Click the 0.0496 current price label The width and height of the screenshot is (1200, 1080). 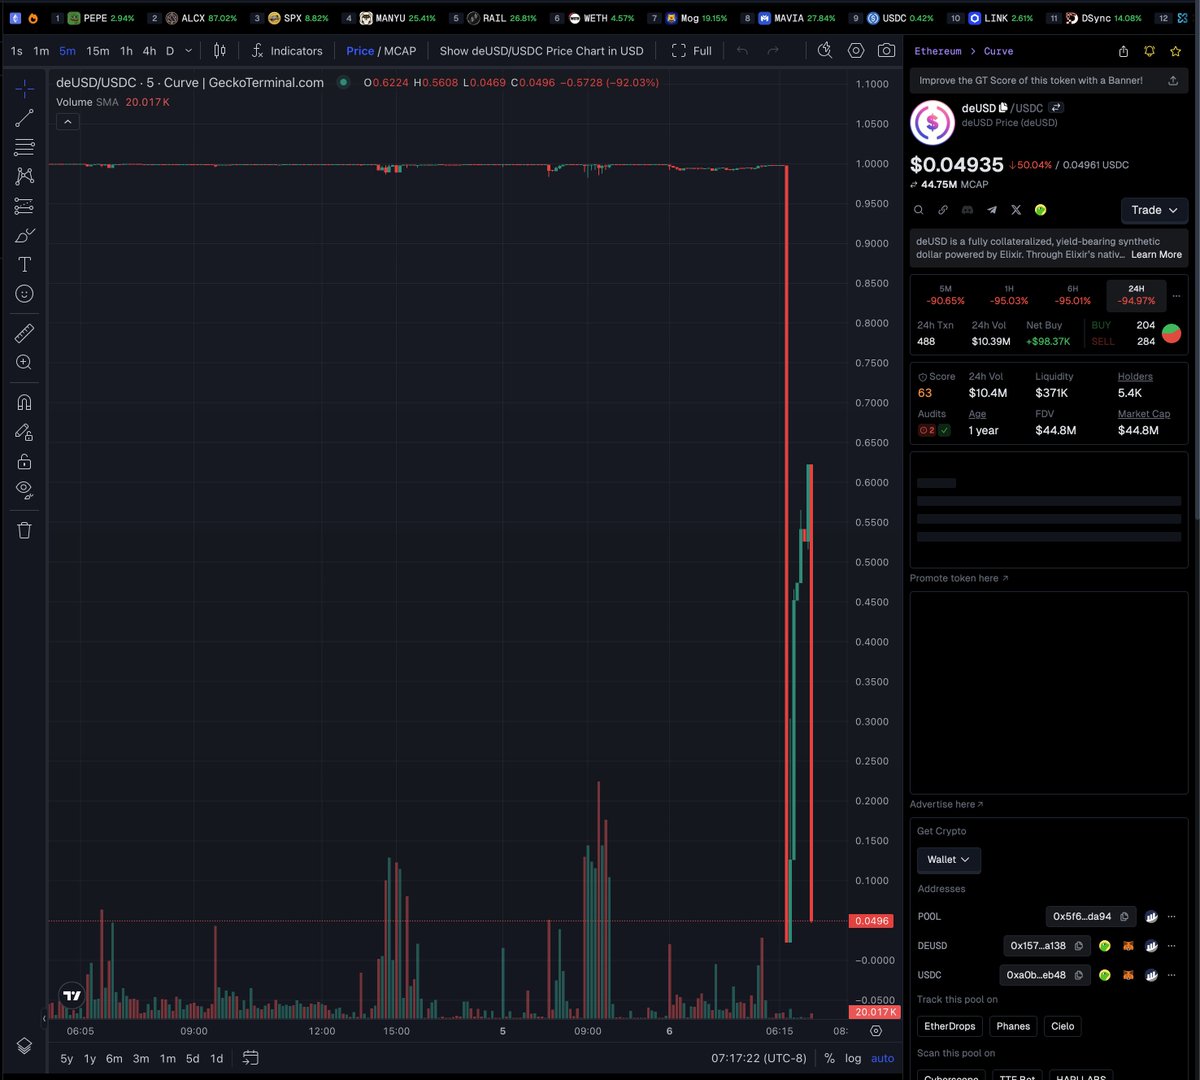869,920
